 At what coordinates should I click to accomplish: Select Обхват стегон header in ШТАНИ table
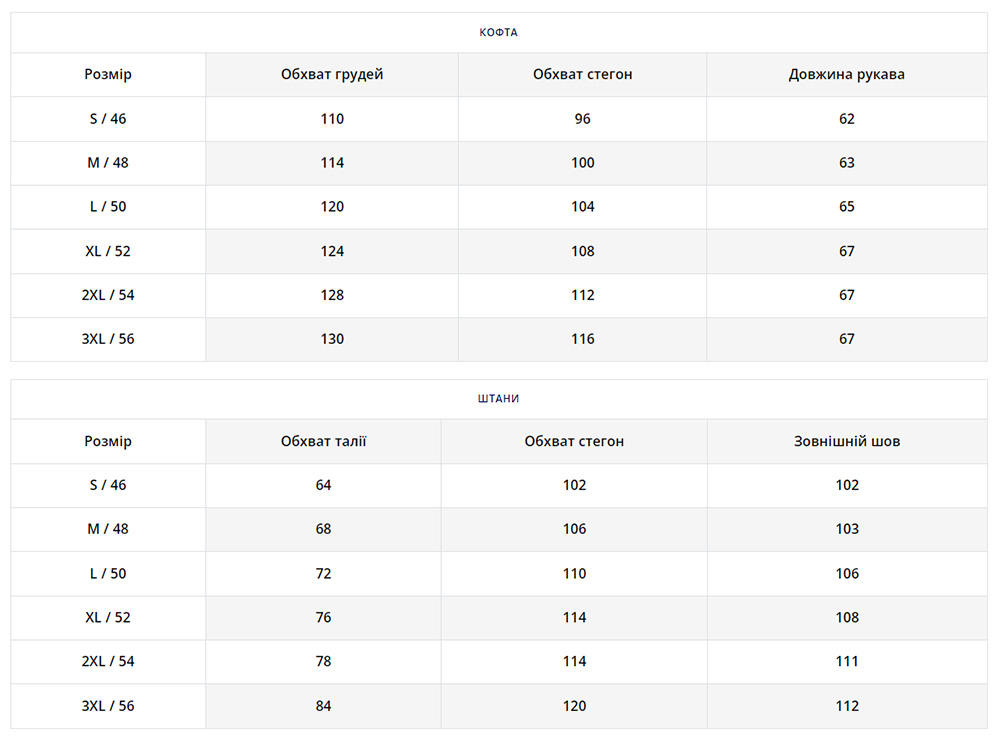pyautogui.click(x=574, y=441)
